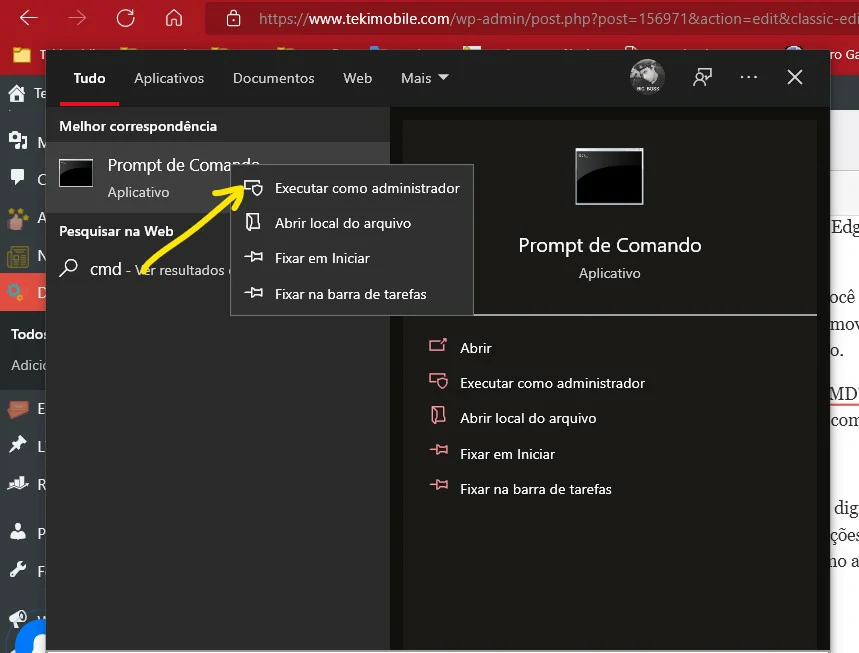Screen dimensions: 859x653
Task: Click Abrir local do arquivo in right pane
Action: (x=528, y=418)
